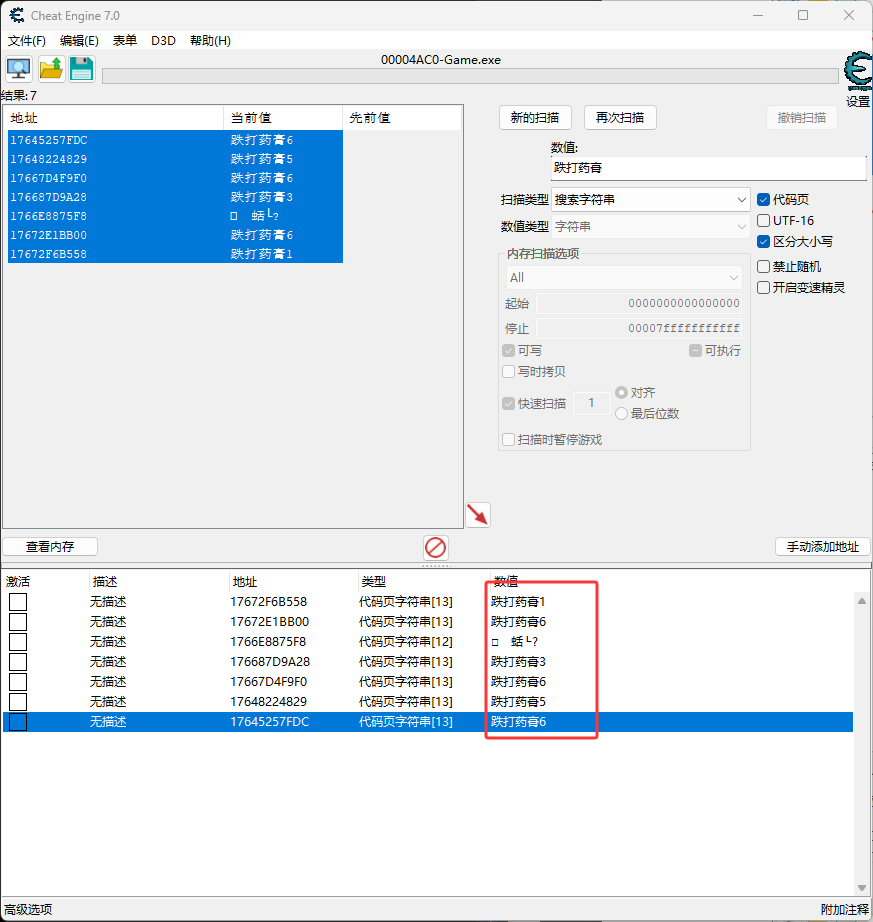
Task: Activate checkbox for address 17645257FDC
Action: [18, 722]
